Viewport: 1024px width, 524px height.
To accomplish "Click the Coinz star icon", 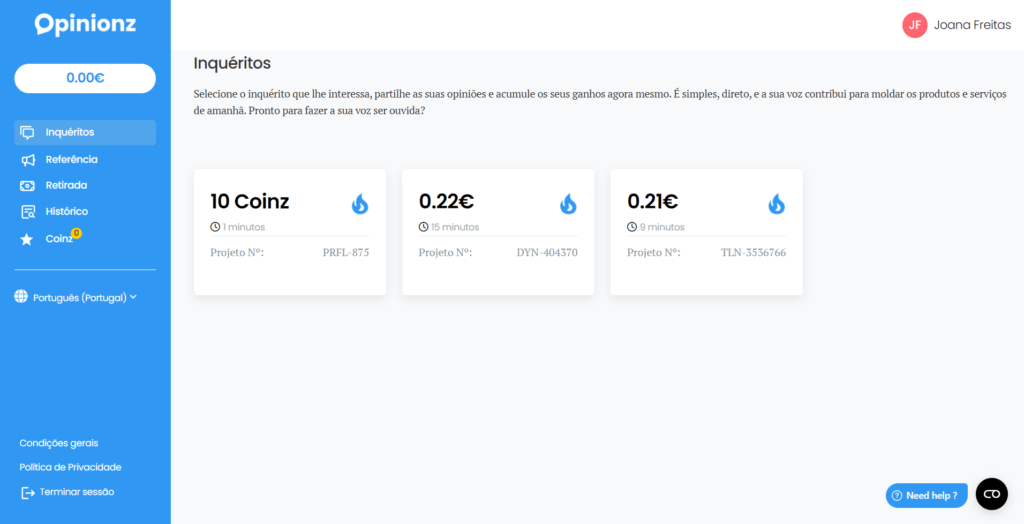I will point(27,240).
